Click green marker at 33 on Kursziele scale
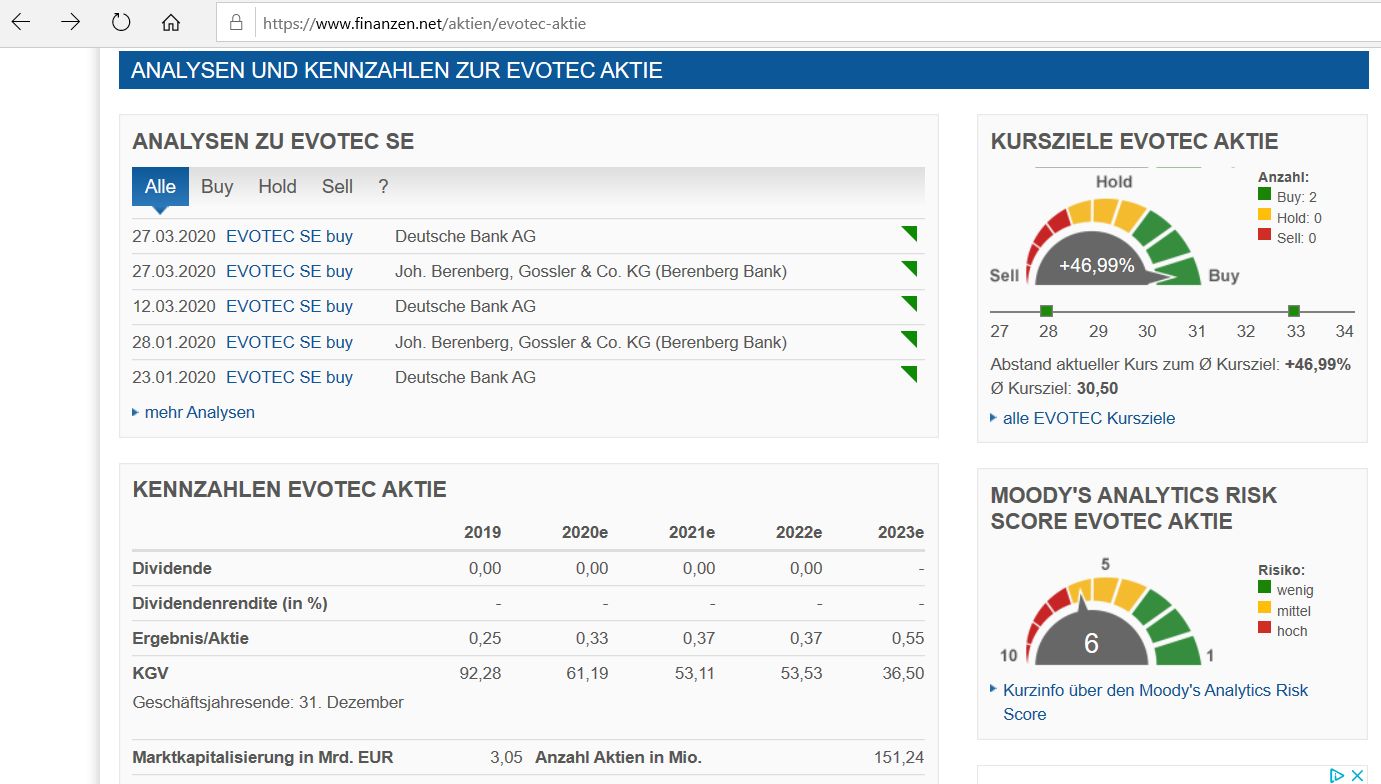The height and width of the screenshot is (784, 1381). coord(1293,311)
